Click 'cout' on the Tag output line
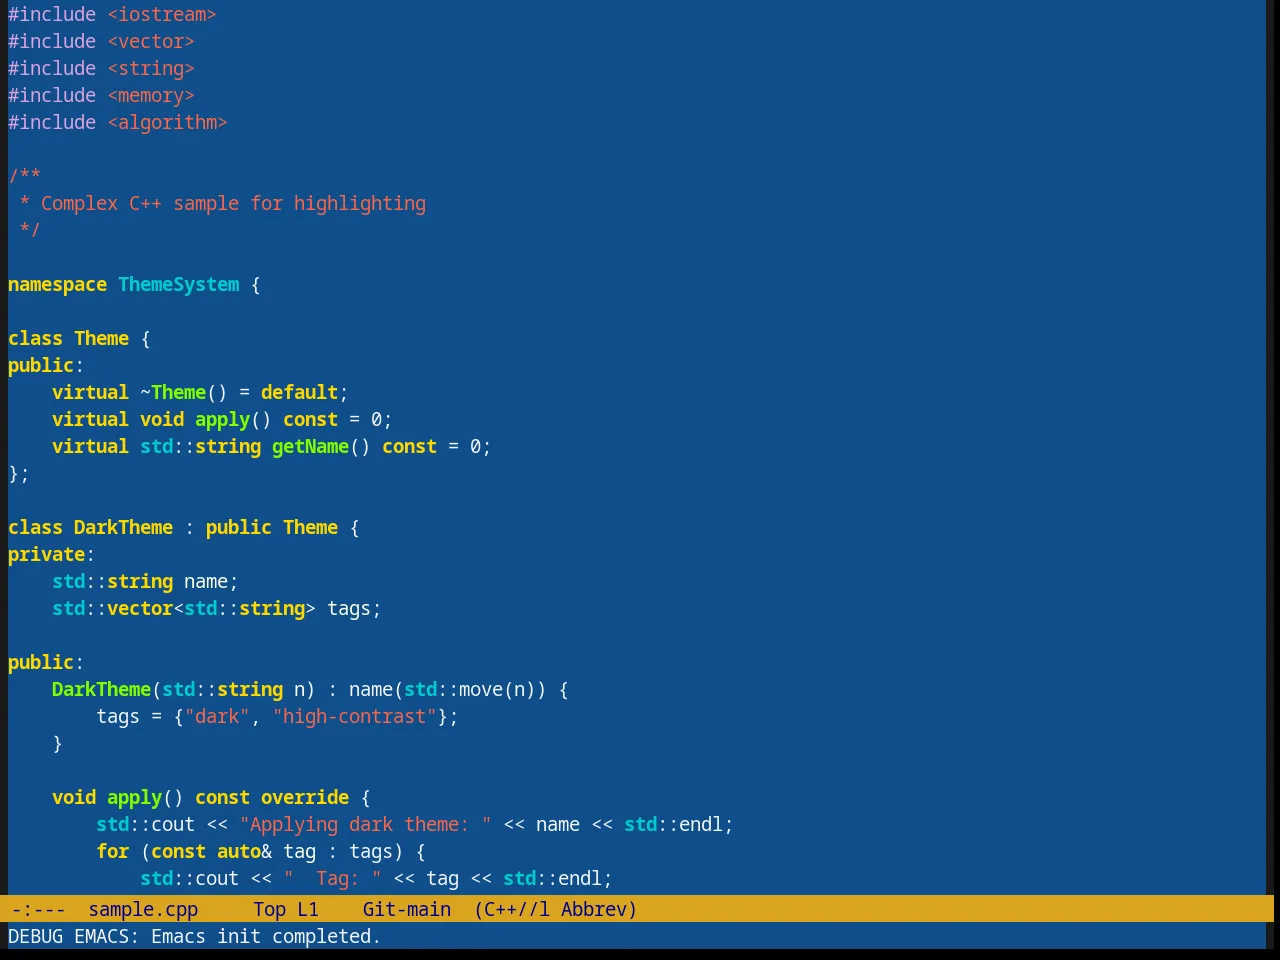This screenshot has width=1280, height=960. click(x=217, y=878)
